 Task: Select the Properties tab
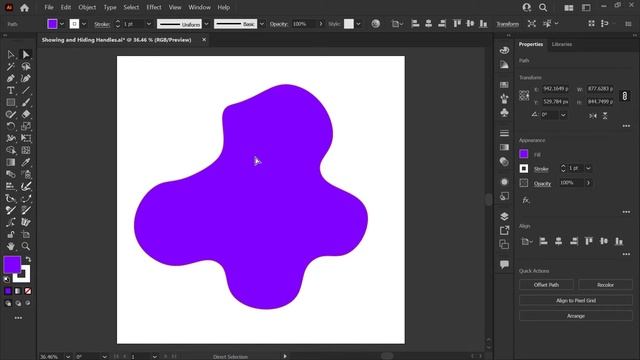(531, 44)
